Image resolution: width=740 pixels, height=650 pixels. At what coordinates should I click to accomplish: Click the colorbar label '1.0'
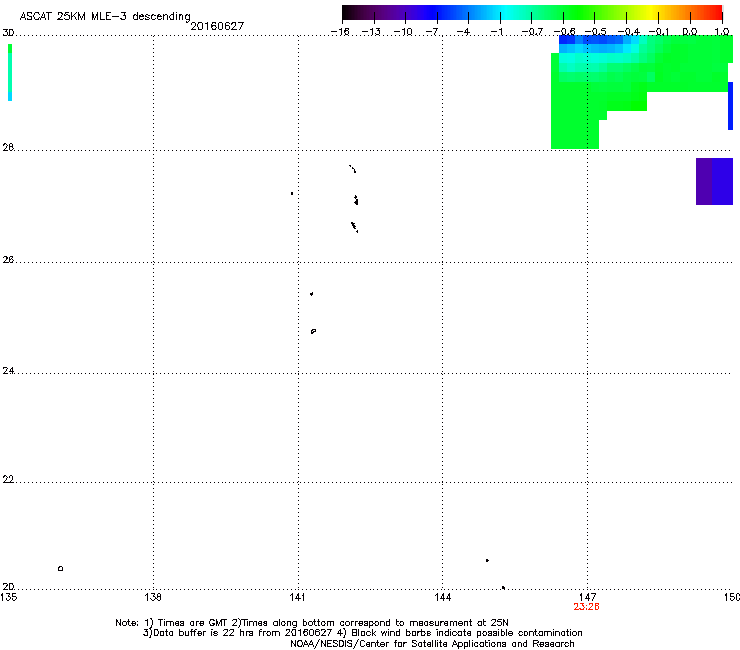(x=722, y=32)
